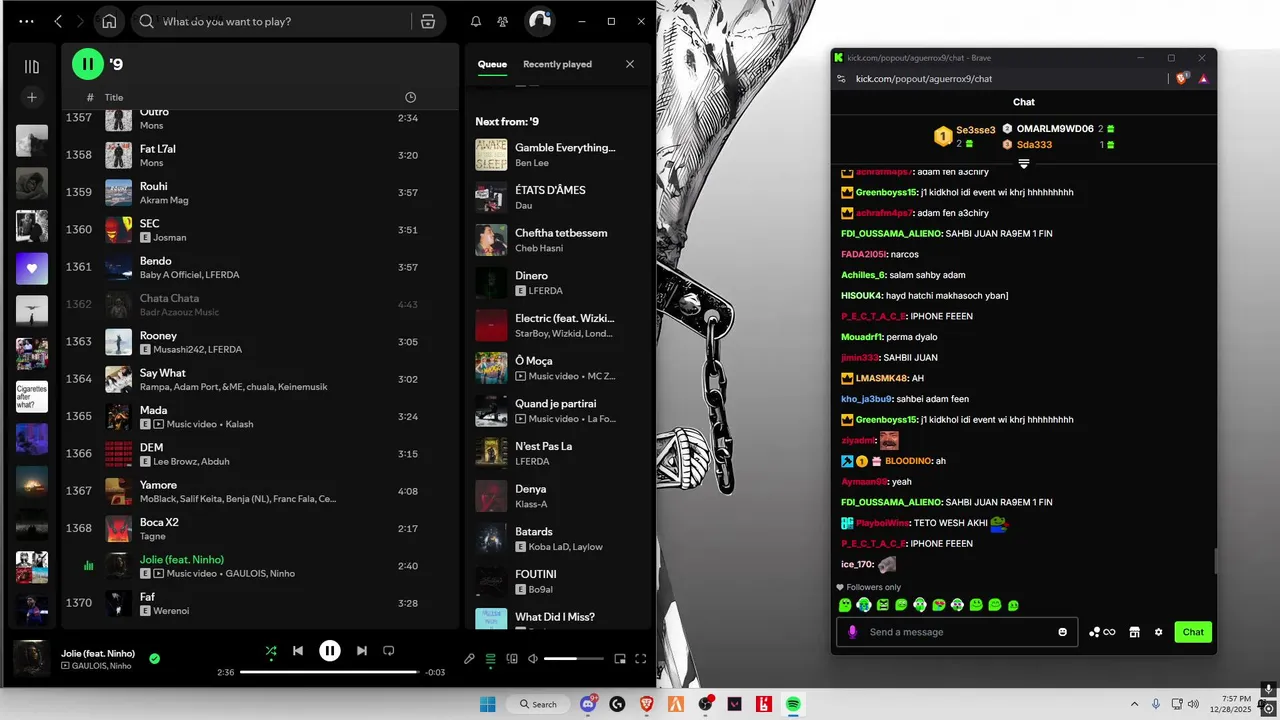Open Connect to a device icon
Viewport: 1280px width, 720px height.
click(x=512, y=659)
